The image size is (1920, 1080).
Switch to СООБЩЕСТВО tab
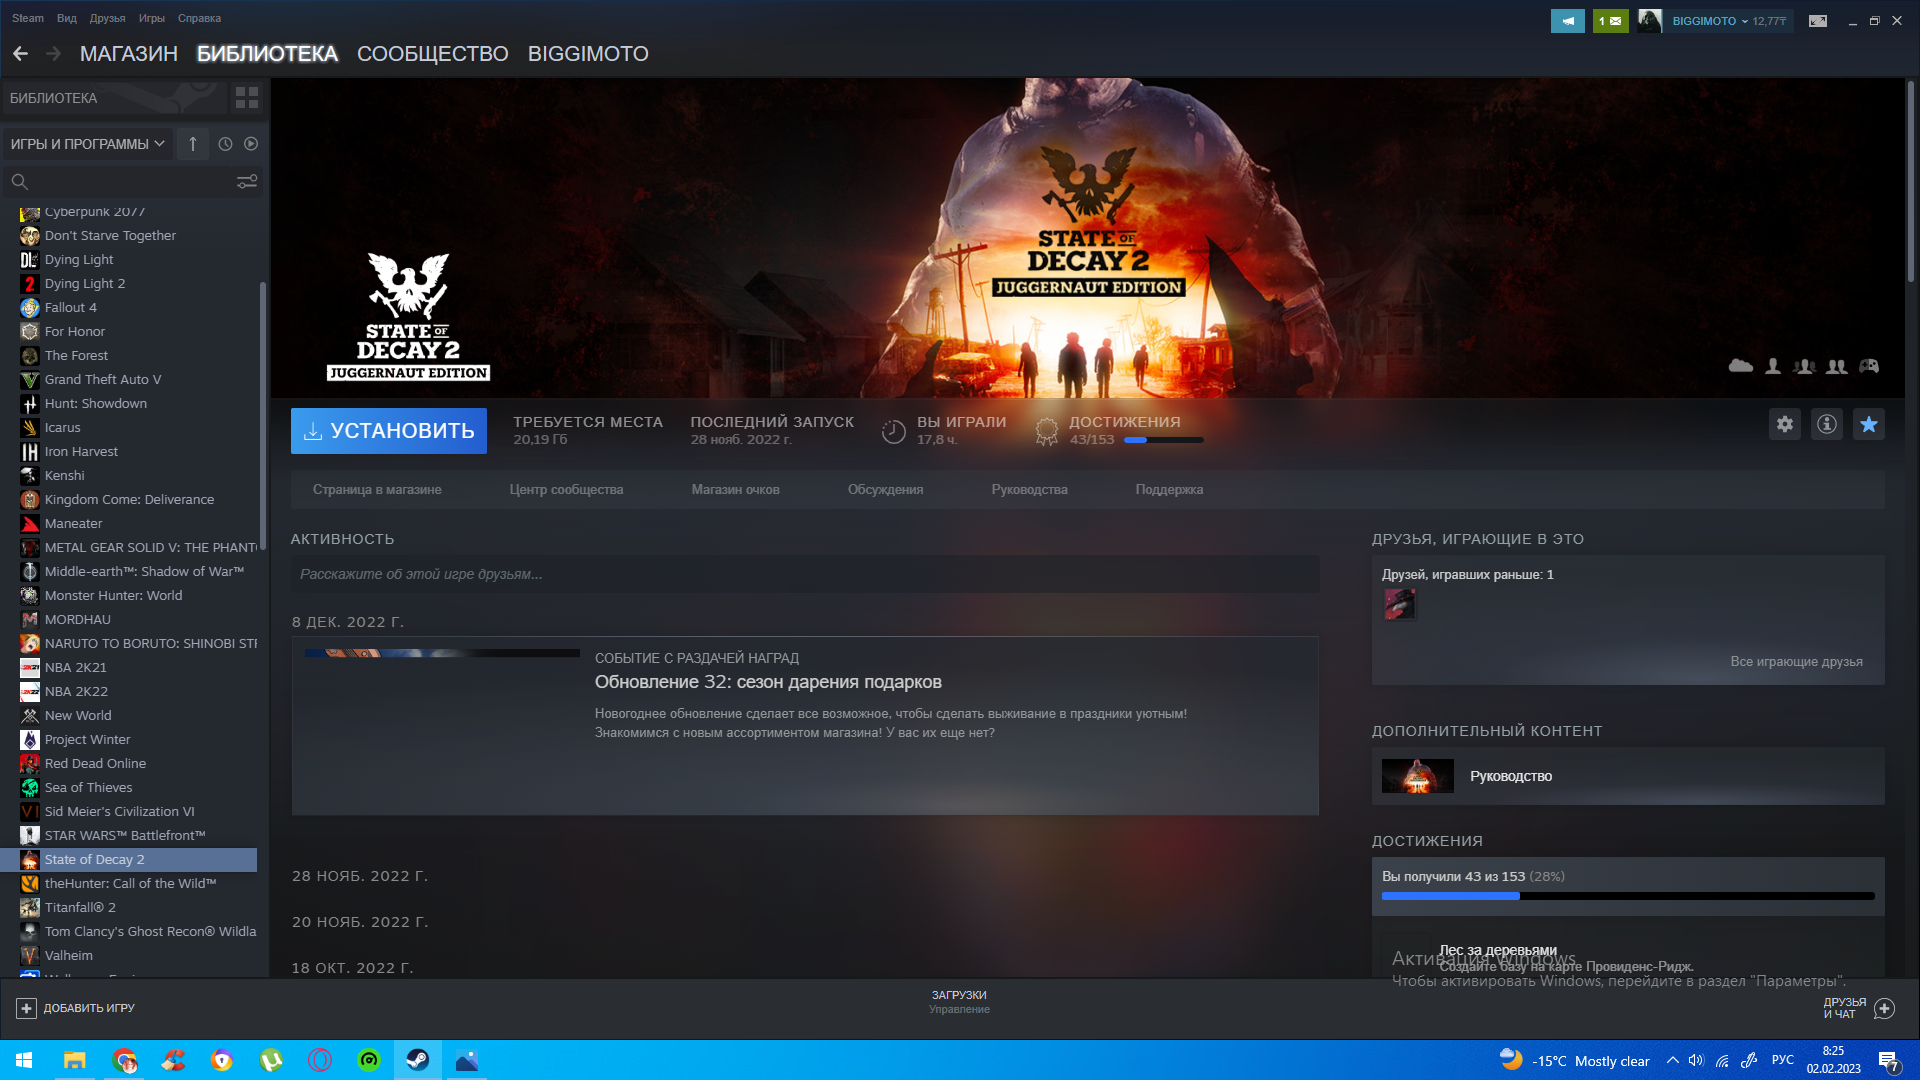(433, 54)
